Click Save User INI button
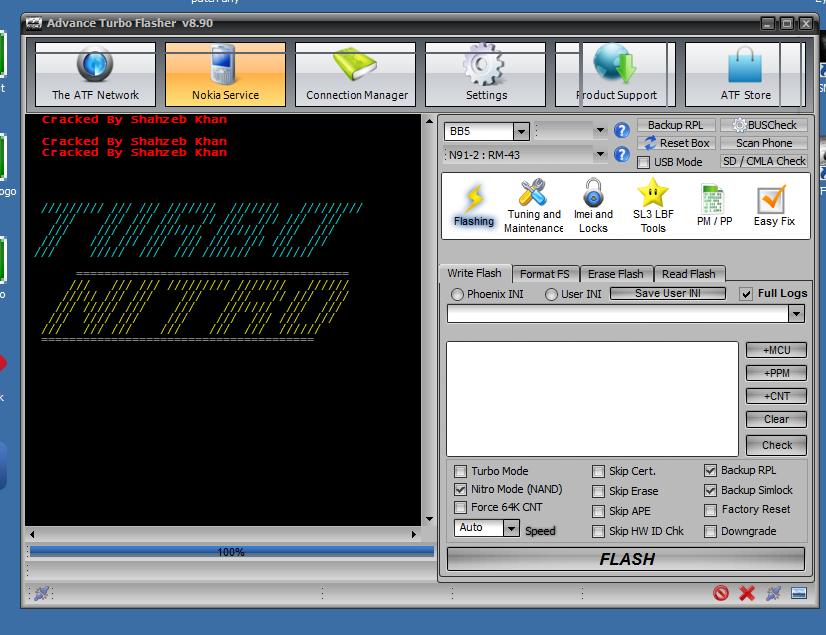 tap(667, 293)
